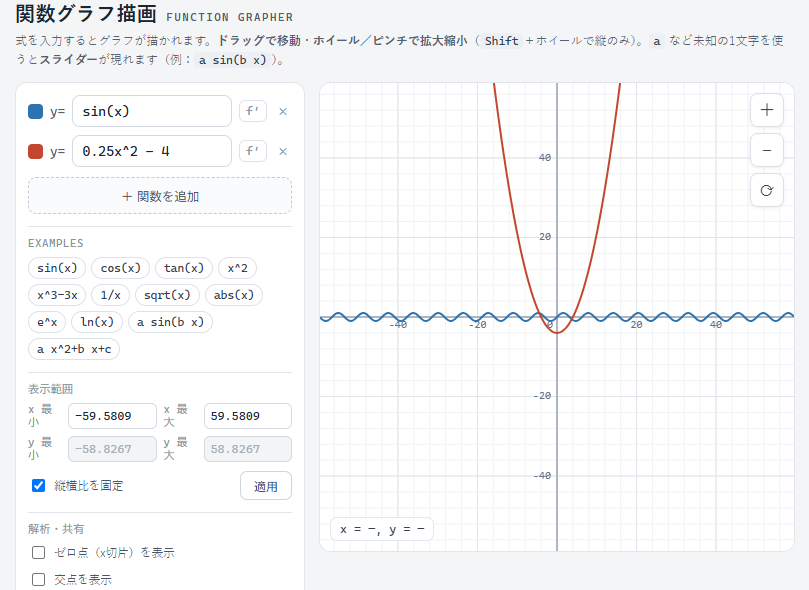Enable 交点を表示 intersections checkbox
The width and height of the screenshot is (809, 590).
[x=38, y=580]
